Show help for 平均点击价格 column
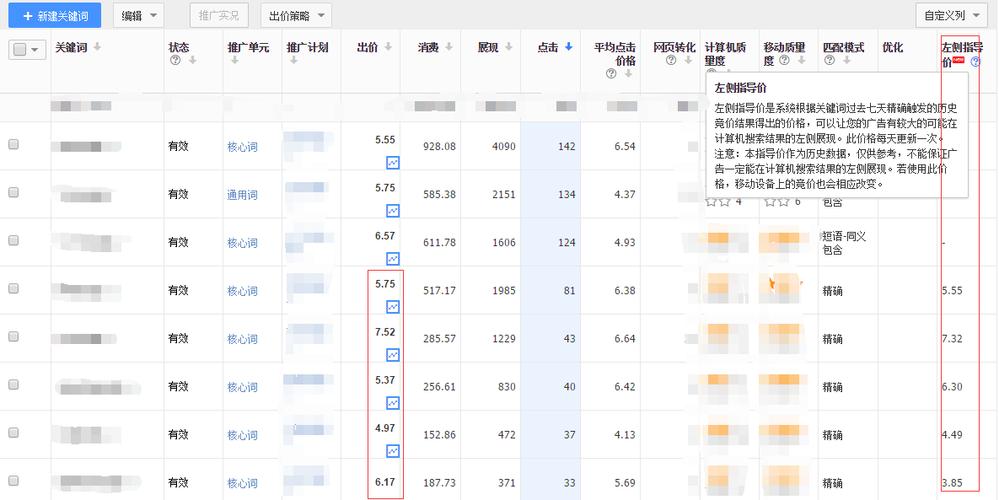 612,74
